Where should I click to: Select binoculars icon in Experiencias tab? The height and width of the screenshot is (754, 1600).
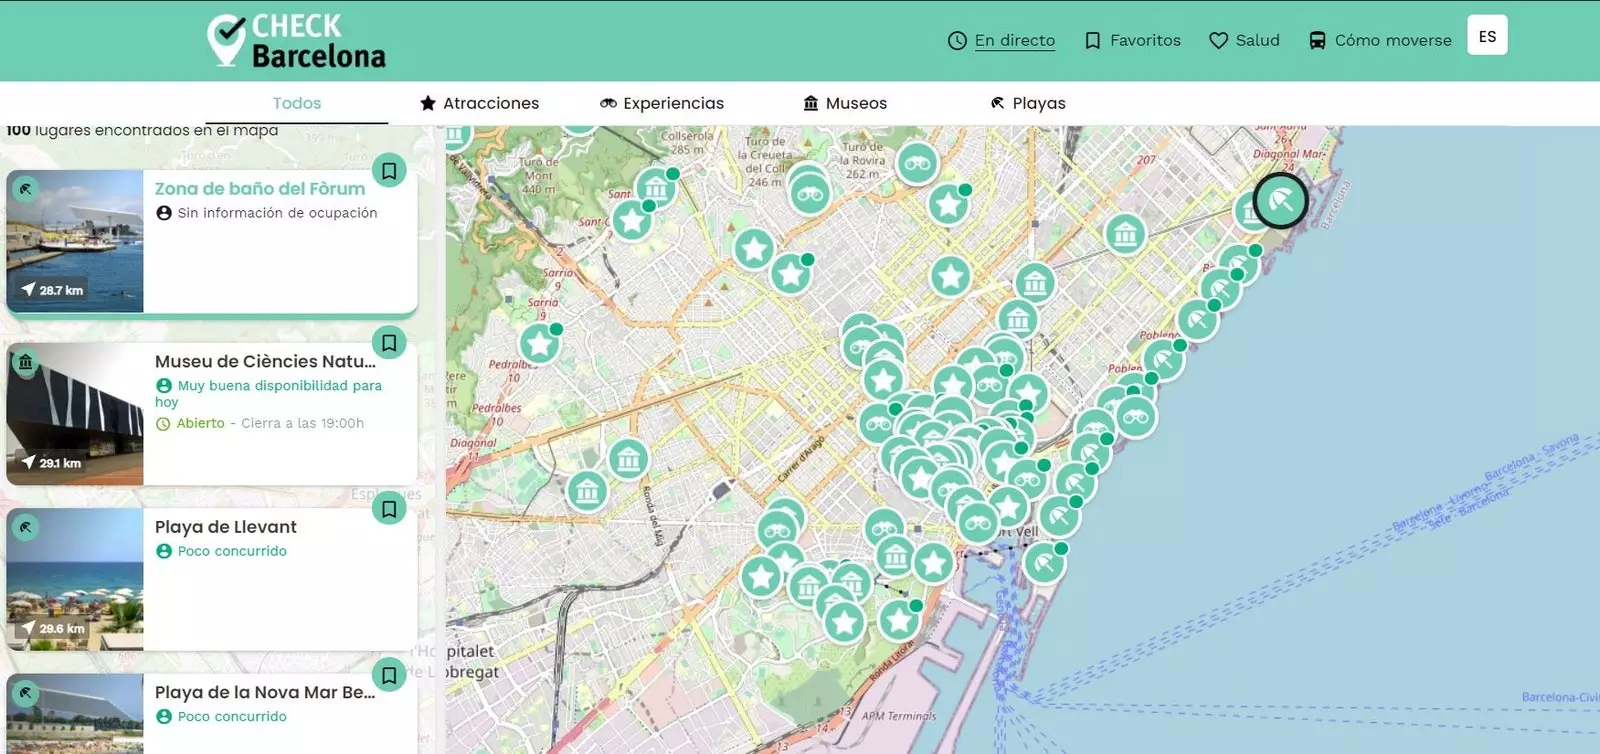[x=608, y=103]
